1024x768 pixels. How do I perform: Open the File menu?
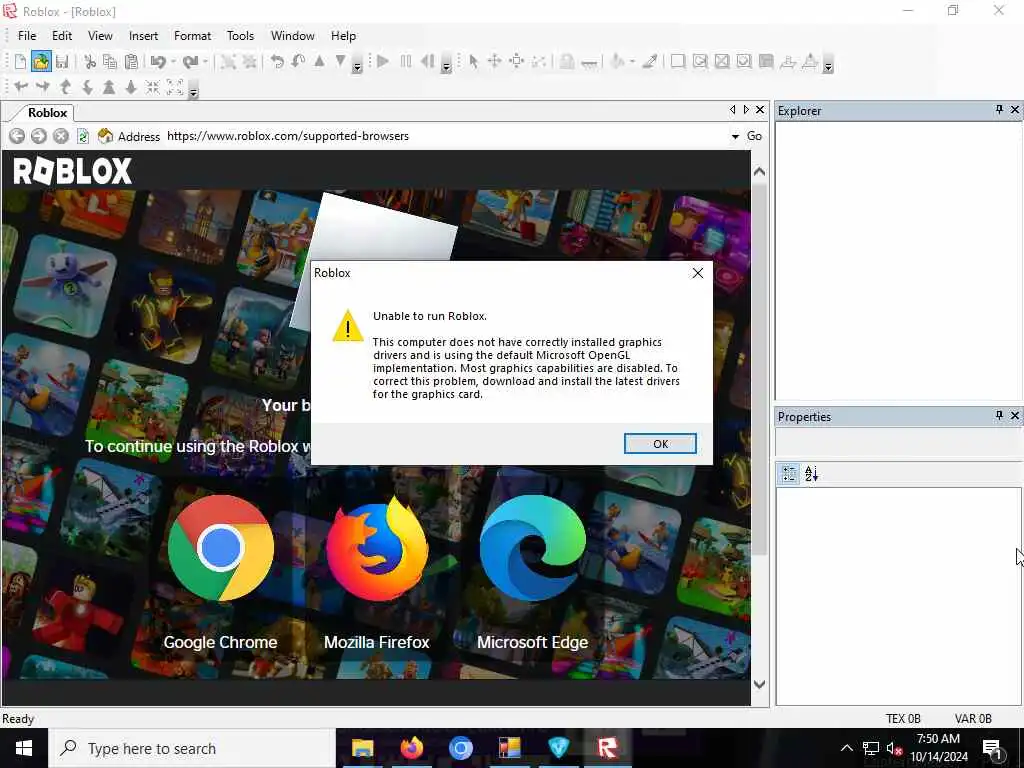click(27, 36)
